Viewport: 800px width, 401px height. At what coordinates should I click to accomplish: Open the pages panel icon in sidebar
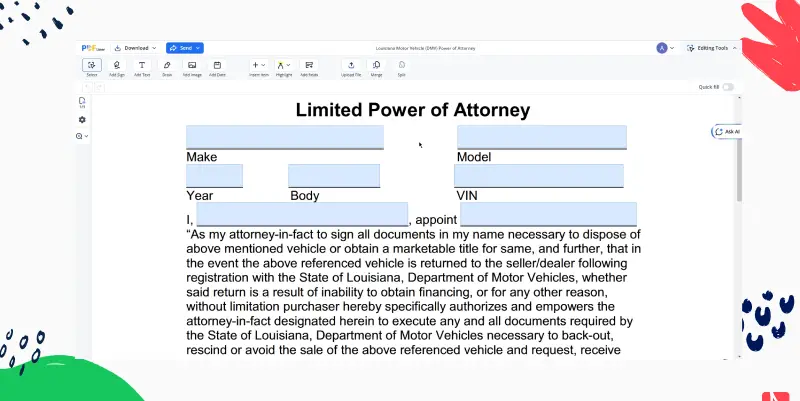(x=82, y=103)
